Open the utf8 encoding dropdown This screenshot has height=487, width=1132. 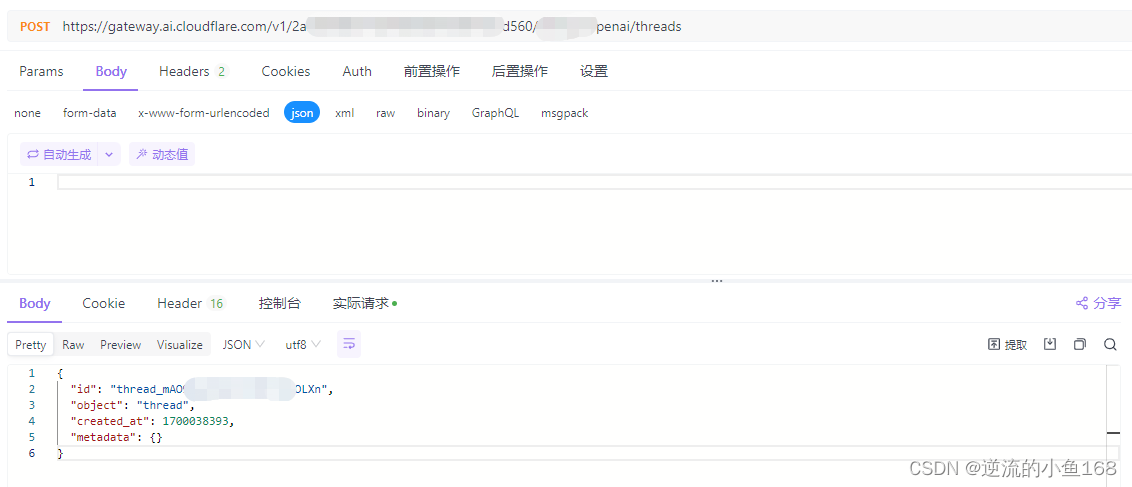coord(303,345)
